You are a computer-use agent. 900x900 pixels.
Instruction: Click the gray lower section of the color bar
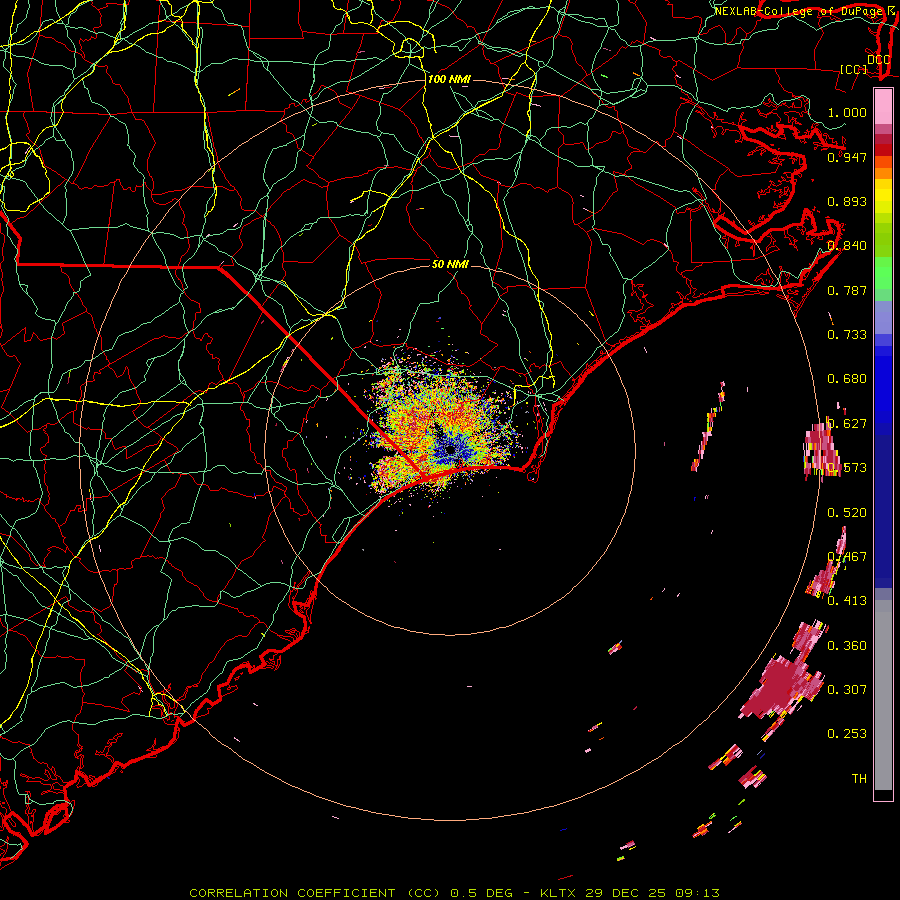click(x=883, y=695)
